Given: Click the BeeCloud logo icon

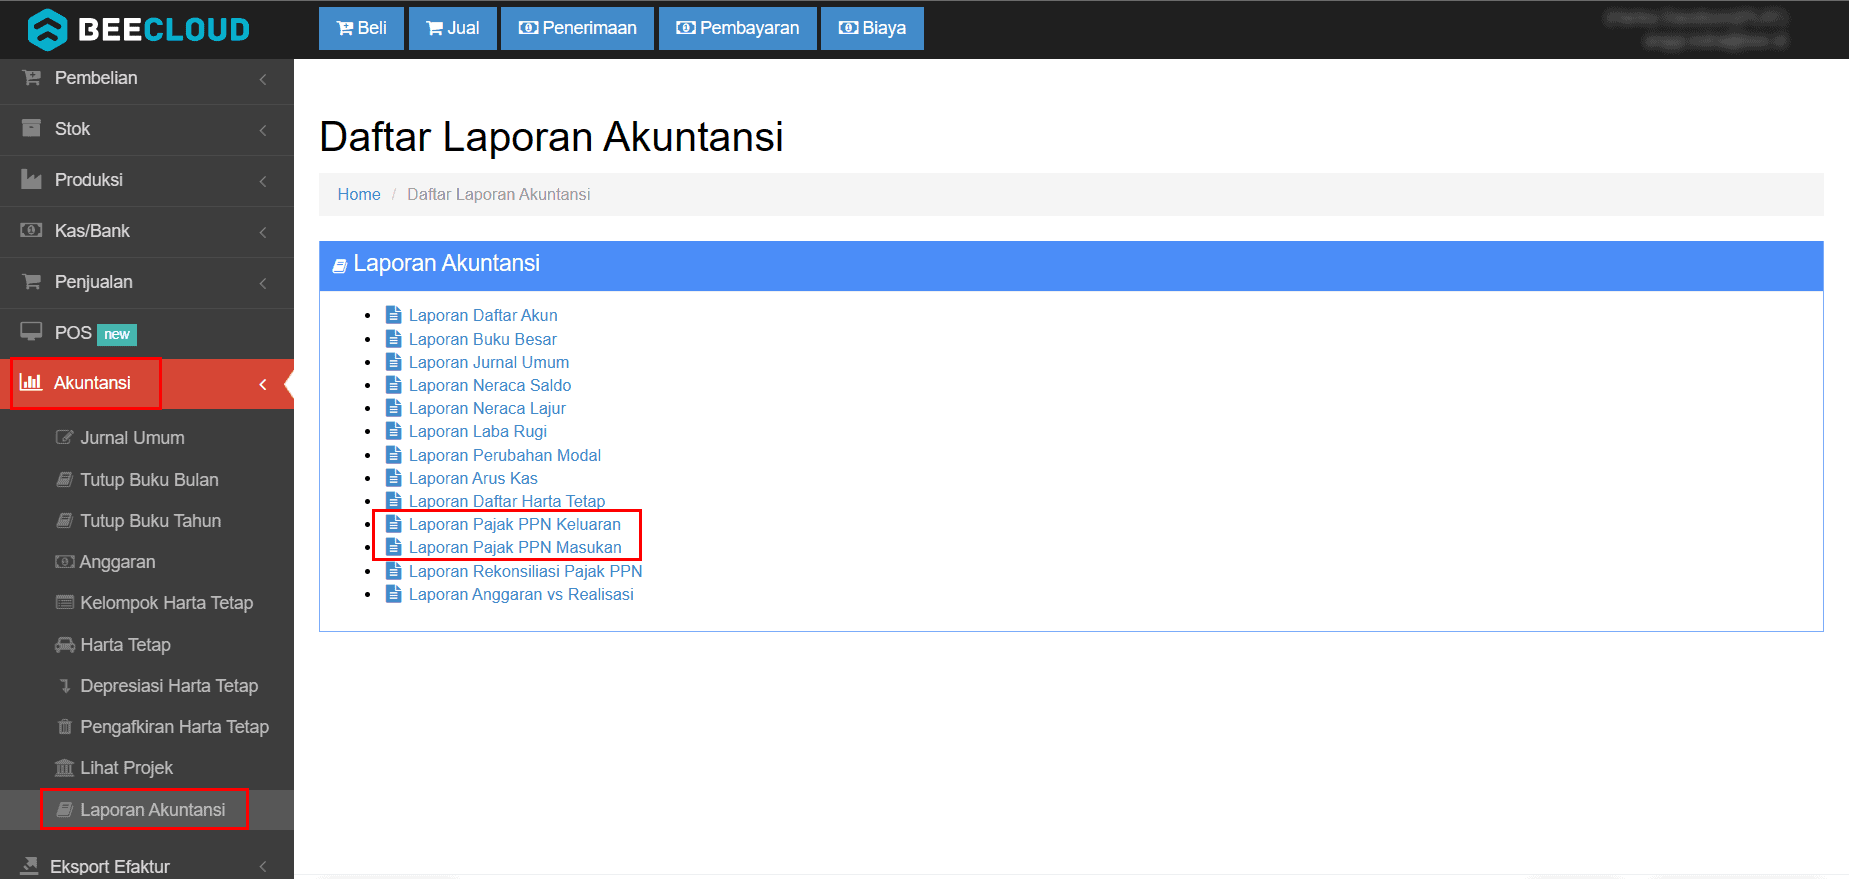Looking at the screenshot, I should pyautogui.click(x=47, y=29).
